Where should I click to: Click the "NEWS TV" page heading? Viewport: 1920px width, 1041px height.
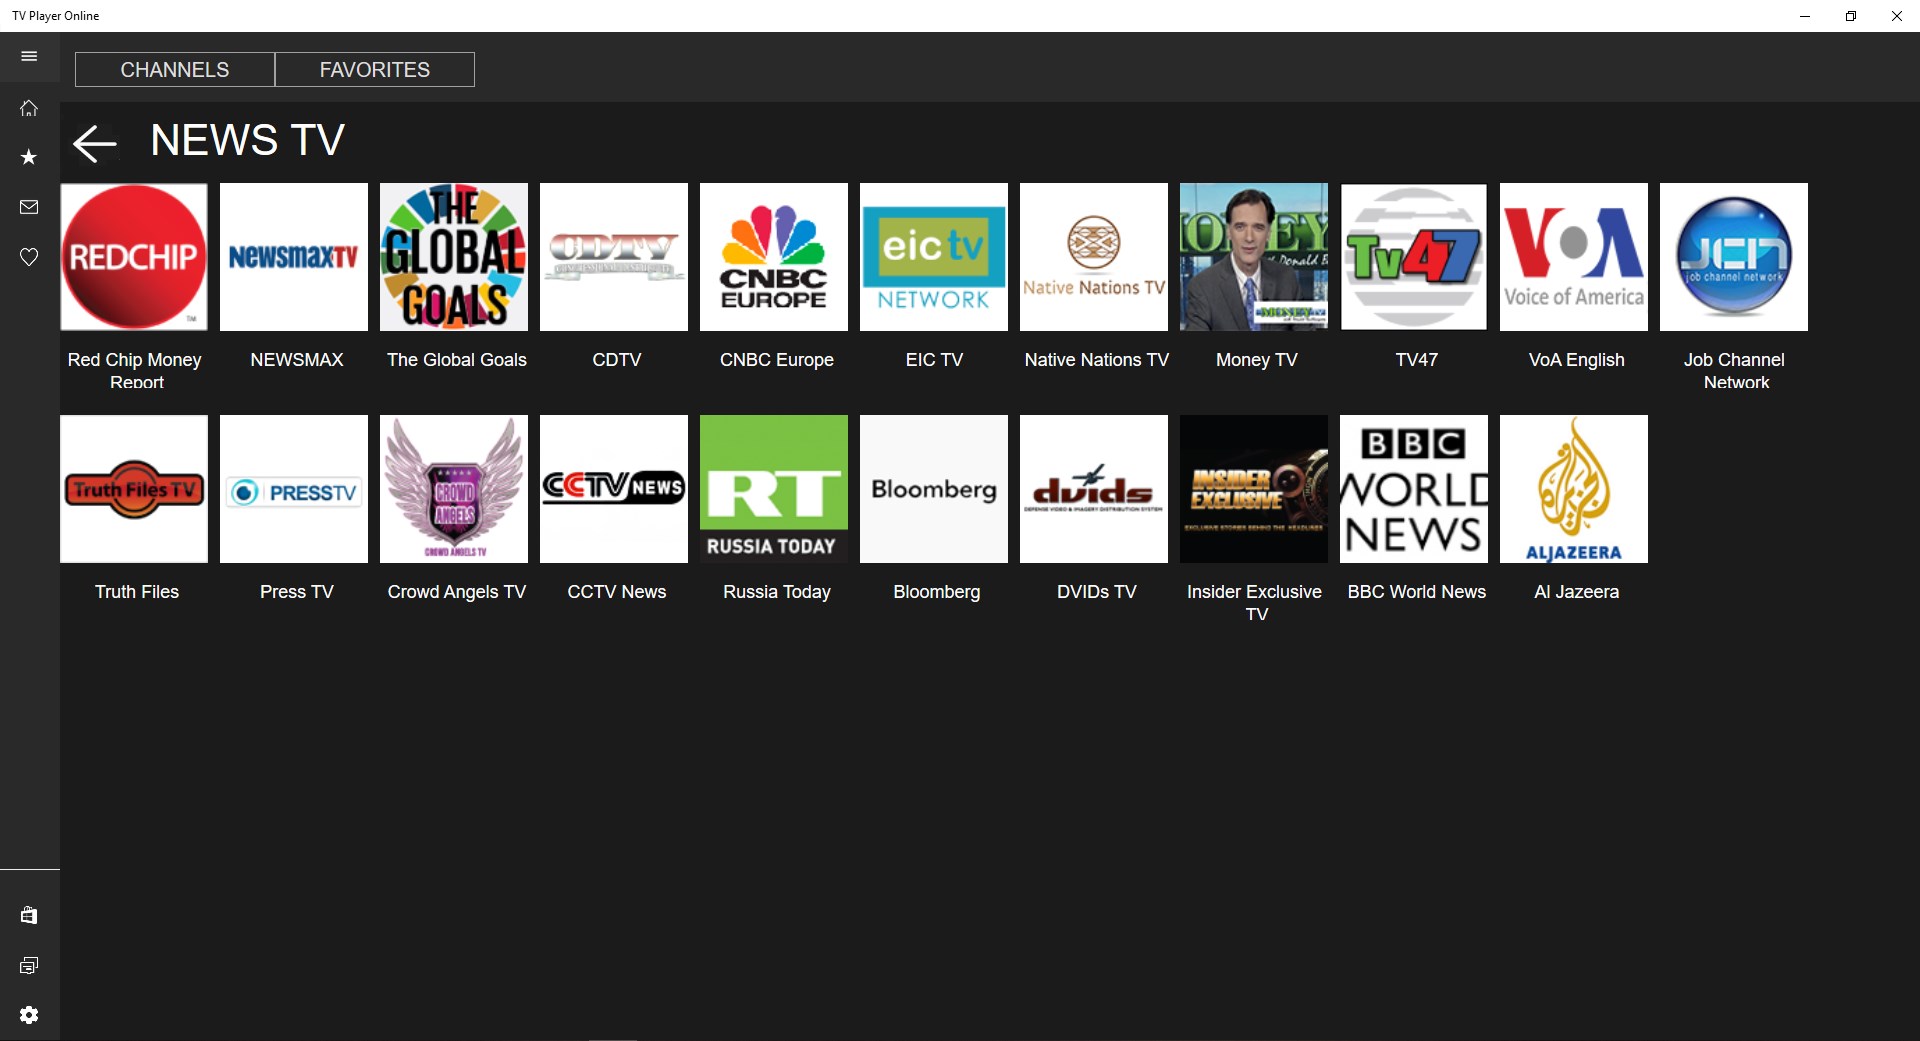pyautogui.click(x=248, y=140)
